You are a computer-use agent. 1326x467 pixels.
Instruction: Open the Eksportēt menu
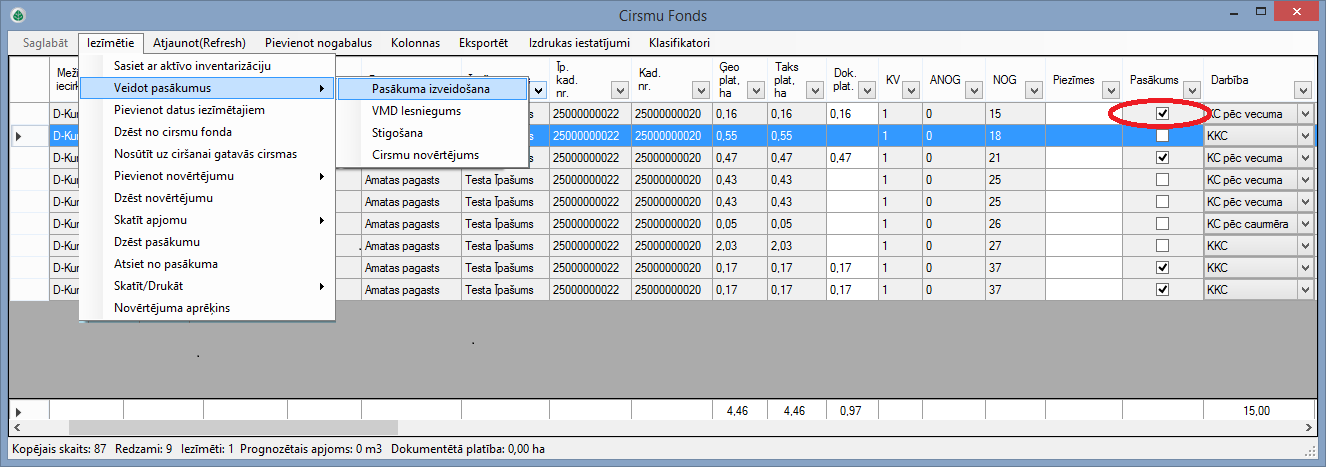483,43
